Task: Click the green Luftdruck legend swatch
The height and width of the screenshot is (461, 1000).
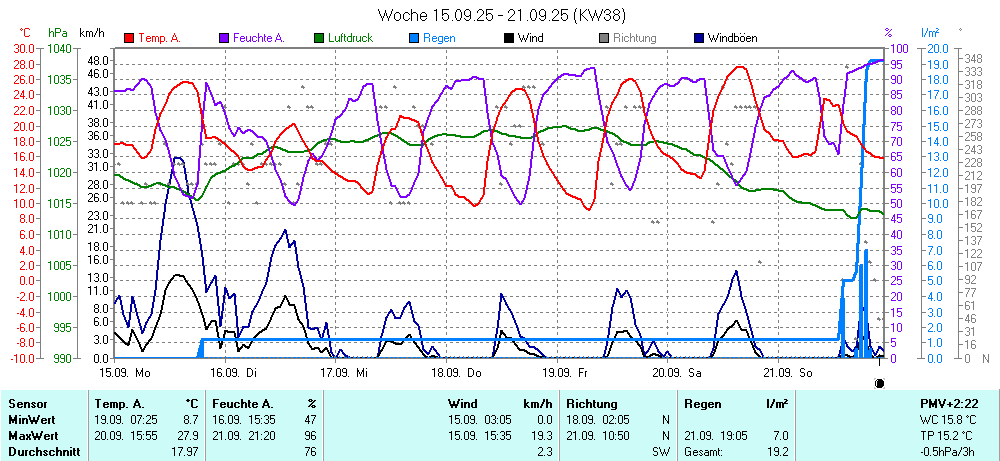Action: coord(320,38)
